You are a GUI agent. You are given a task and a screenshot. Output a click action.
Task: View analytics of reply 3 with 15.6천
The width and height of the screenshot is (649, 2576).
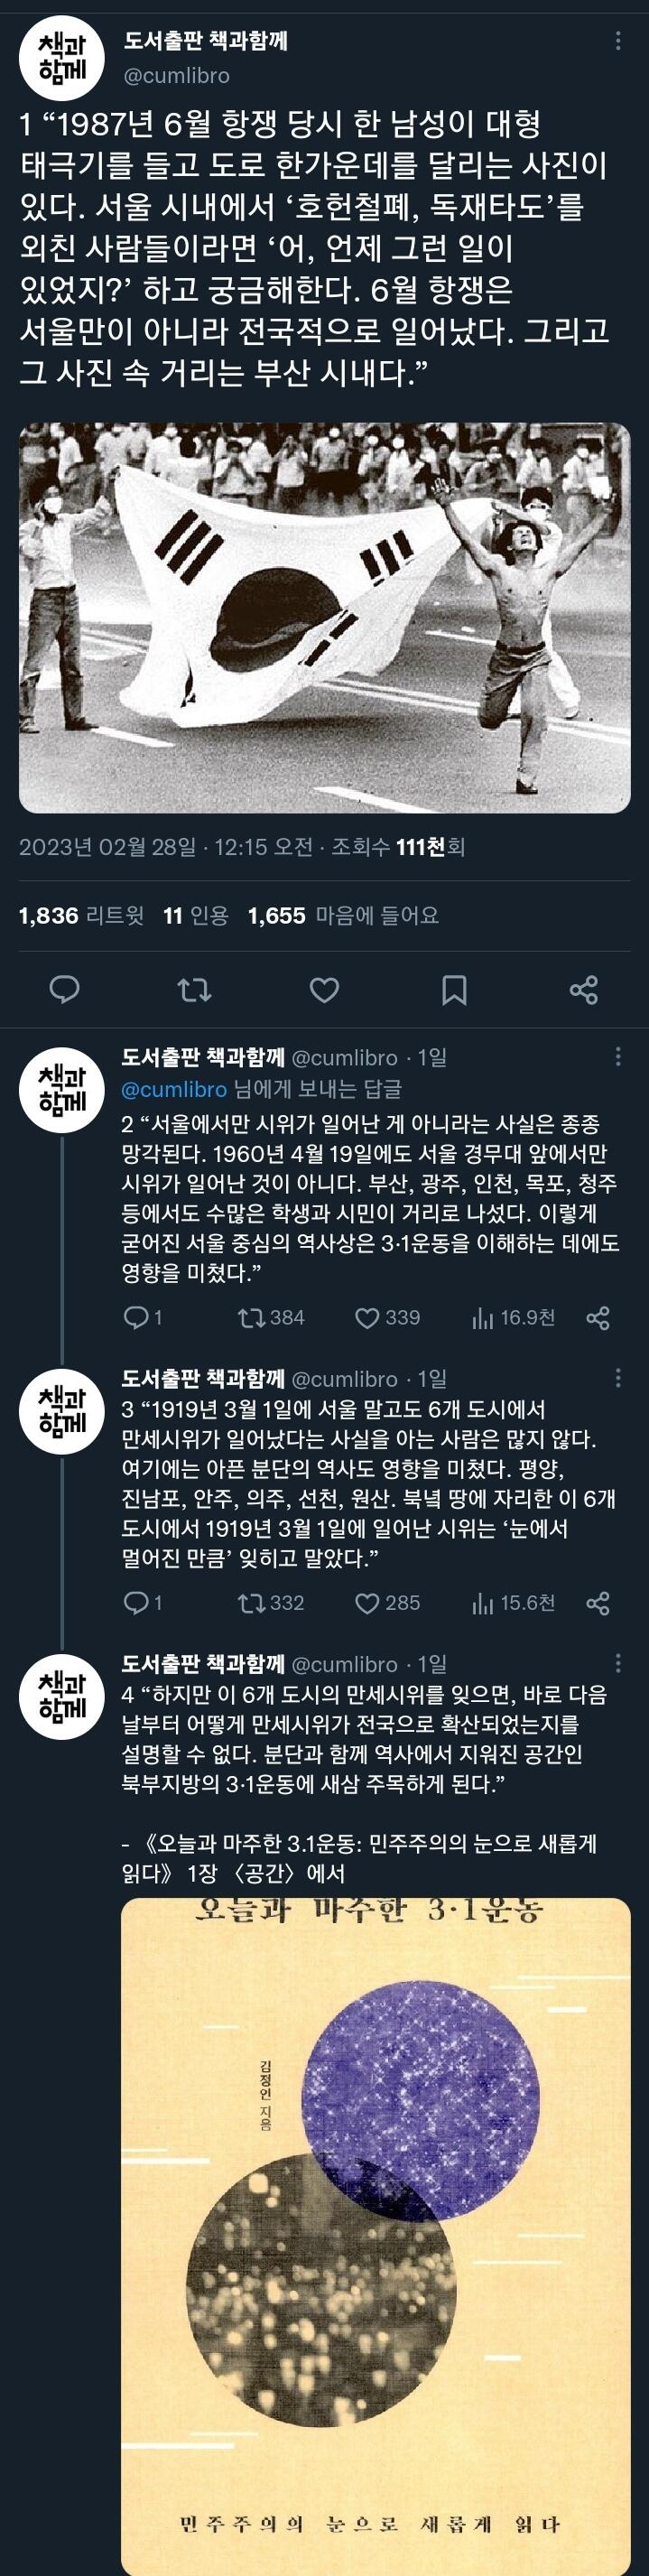point(513,1603)
